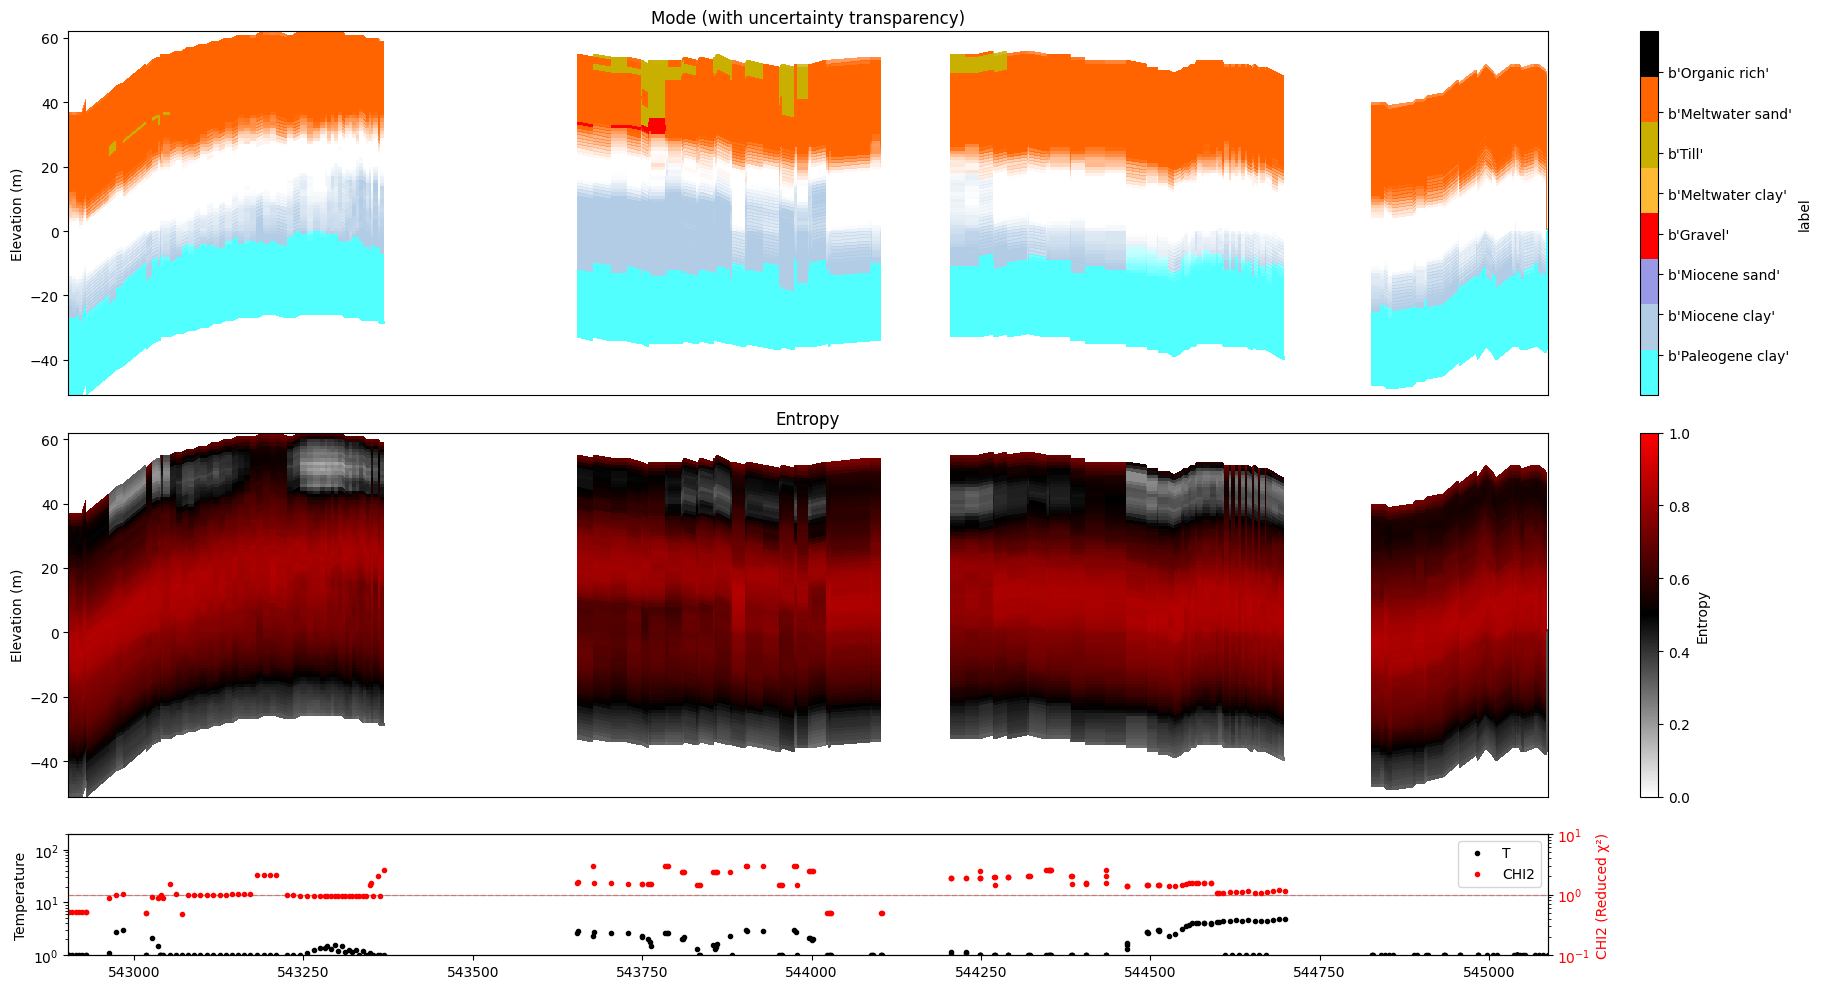
Task: Click the 'Temperature' y-axis label
Action: point(19,896)
